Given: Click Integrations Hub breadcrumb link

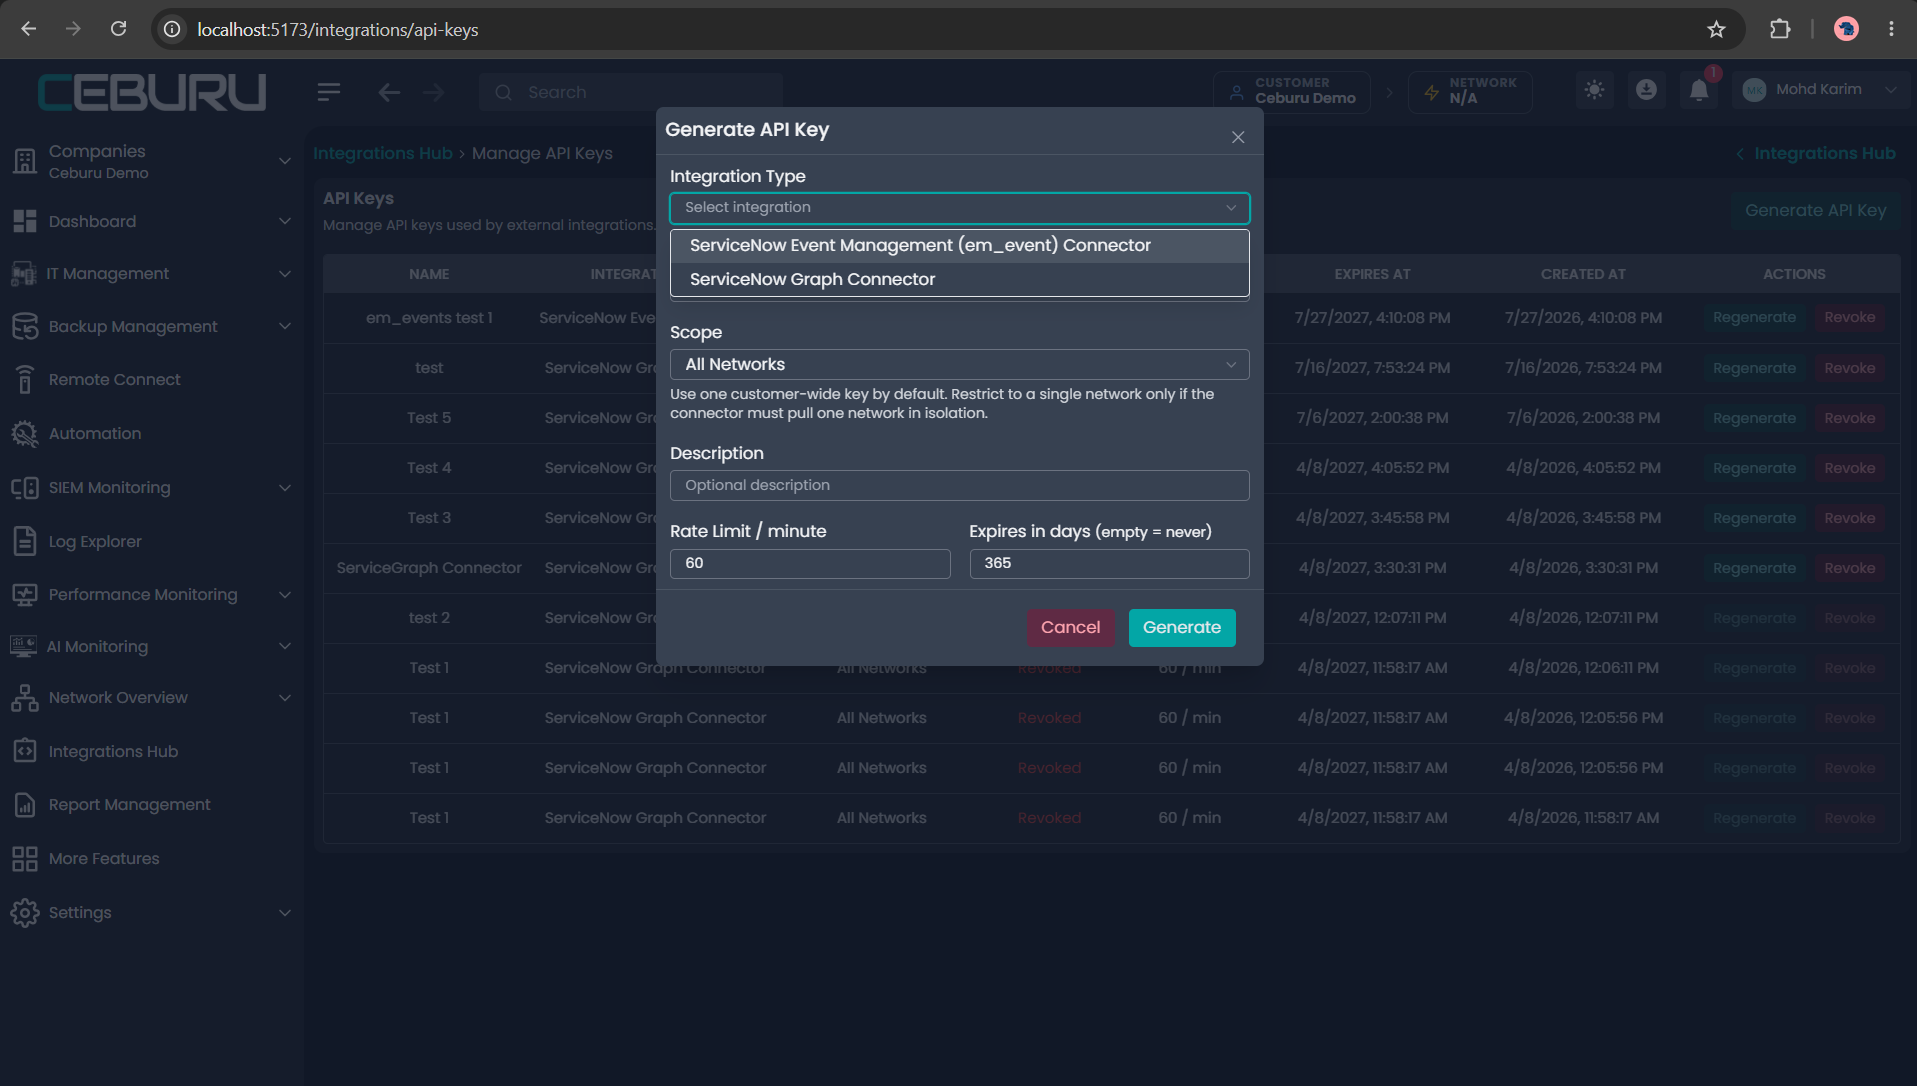Looking at the screenshot, I should 383,153.
